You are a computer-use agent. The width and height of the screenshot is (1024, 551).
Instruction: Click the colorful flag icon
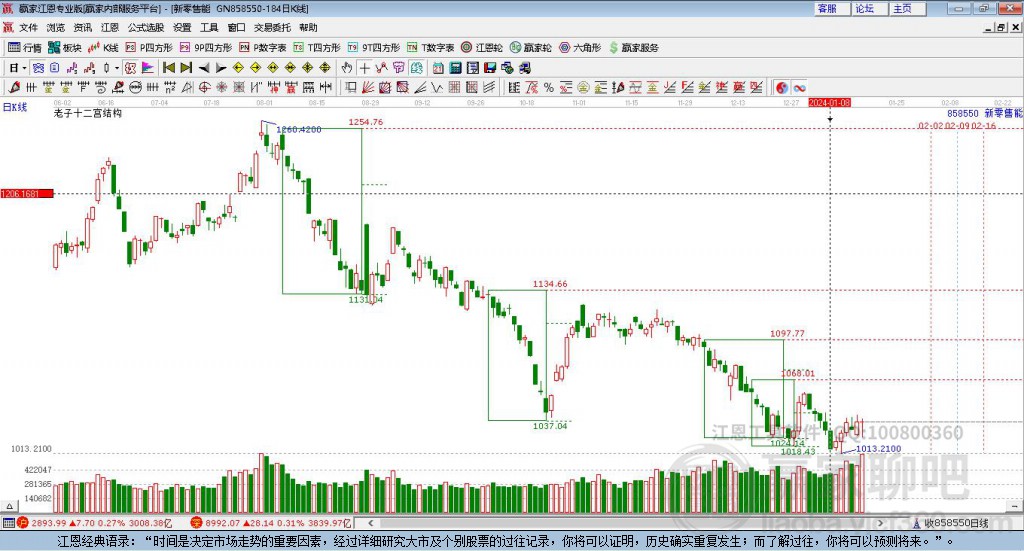(x=148, y=68)
